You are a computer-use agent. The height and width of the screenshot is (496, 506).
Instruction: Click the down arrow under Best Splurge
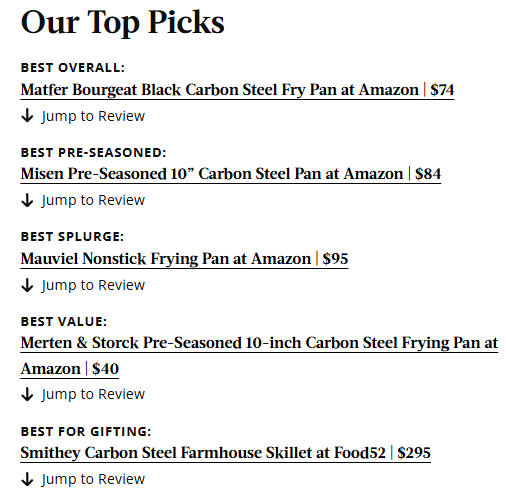coord(27,285)
